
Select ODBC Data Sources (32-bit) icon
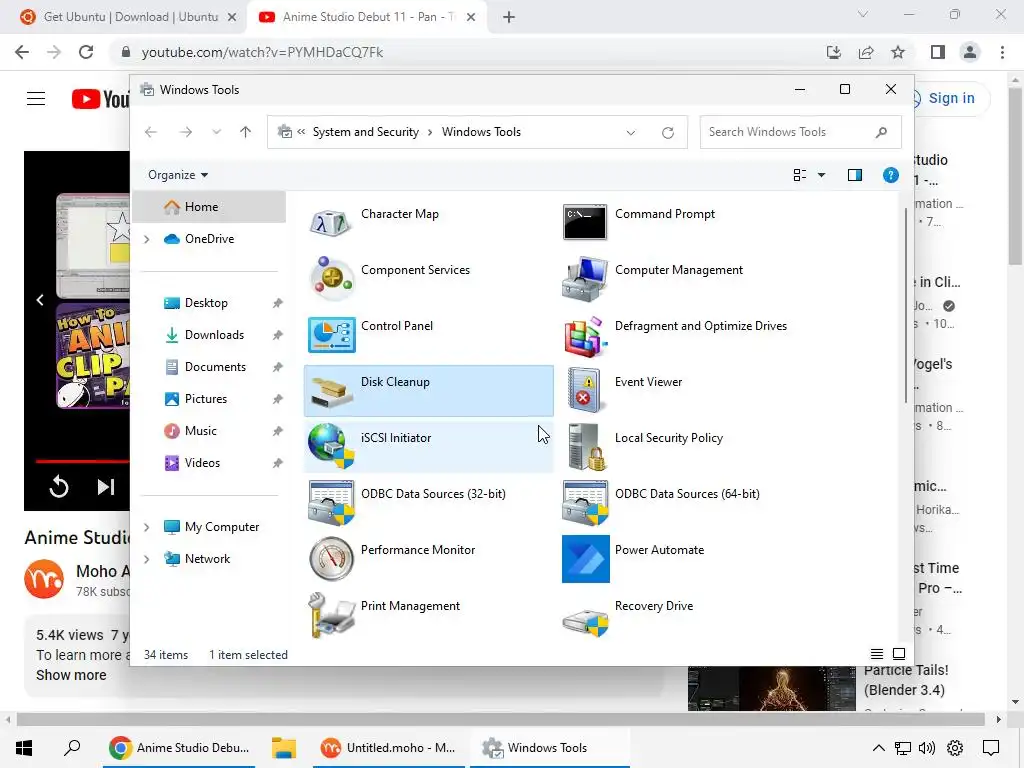(x=331, y=502)
